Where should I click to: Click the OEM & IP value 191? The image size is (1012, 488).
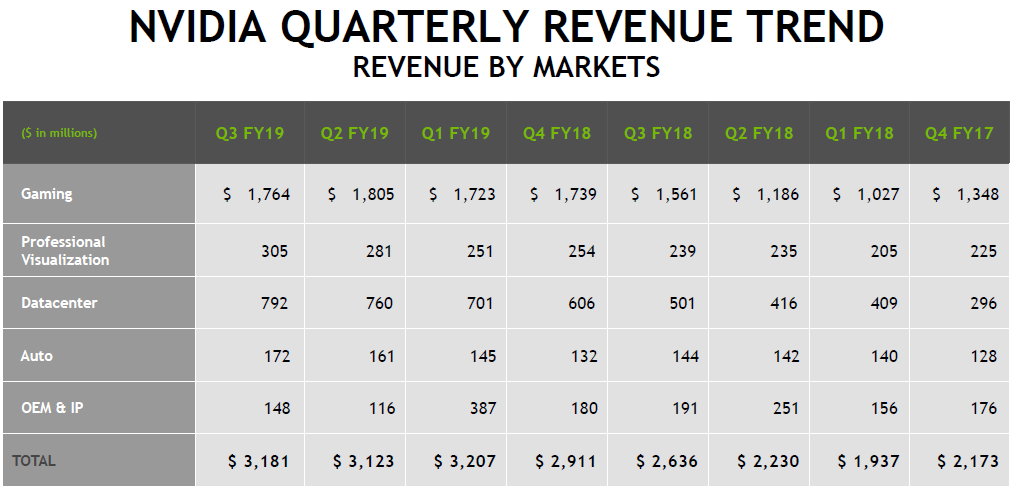point(684,409)
